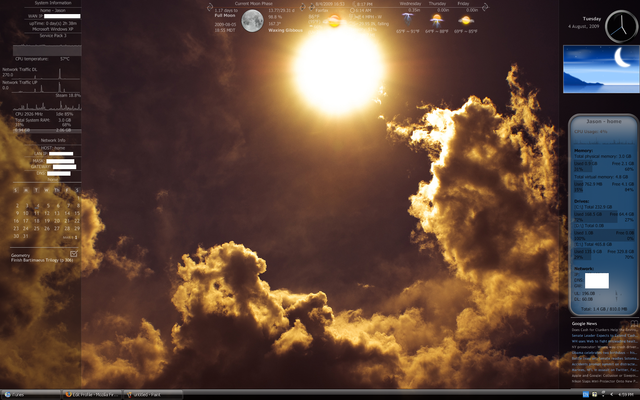Open the iTunes taskbar button

pyautogui.click(x=31, y=395)
